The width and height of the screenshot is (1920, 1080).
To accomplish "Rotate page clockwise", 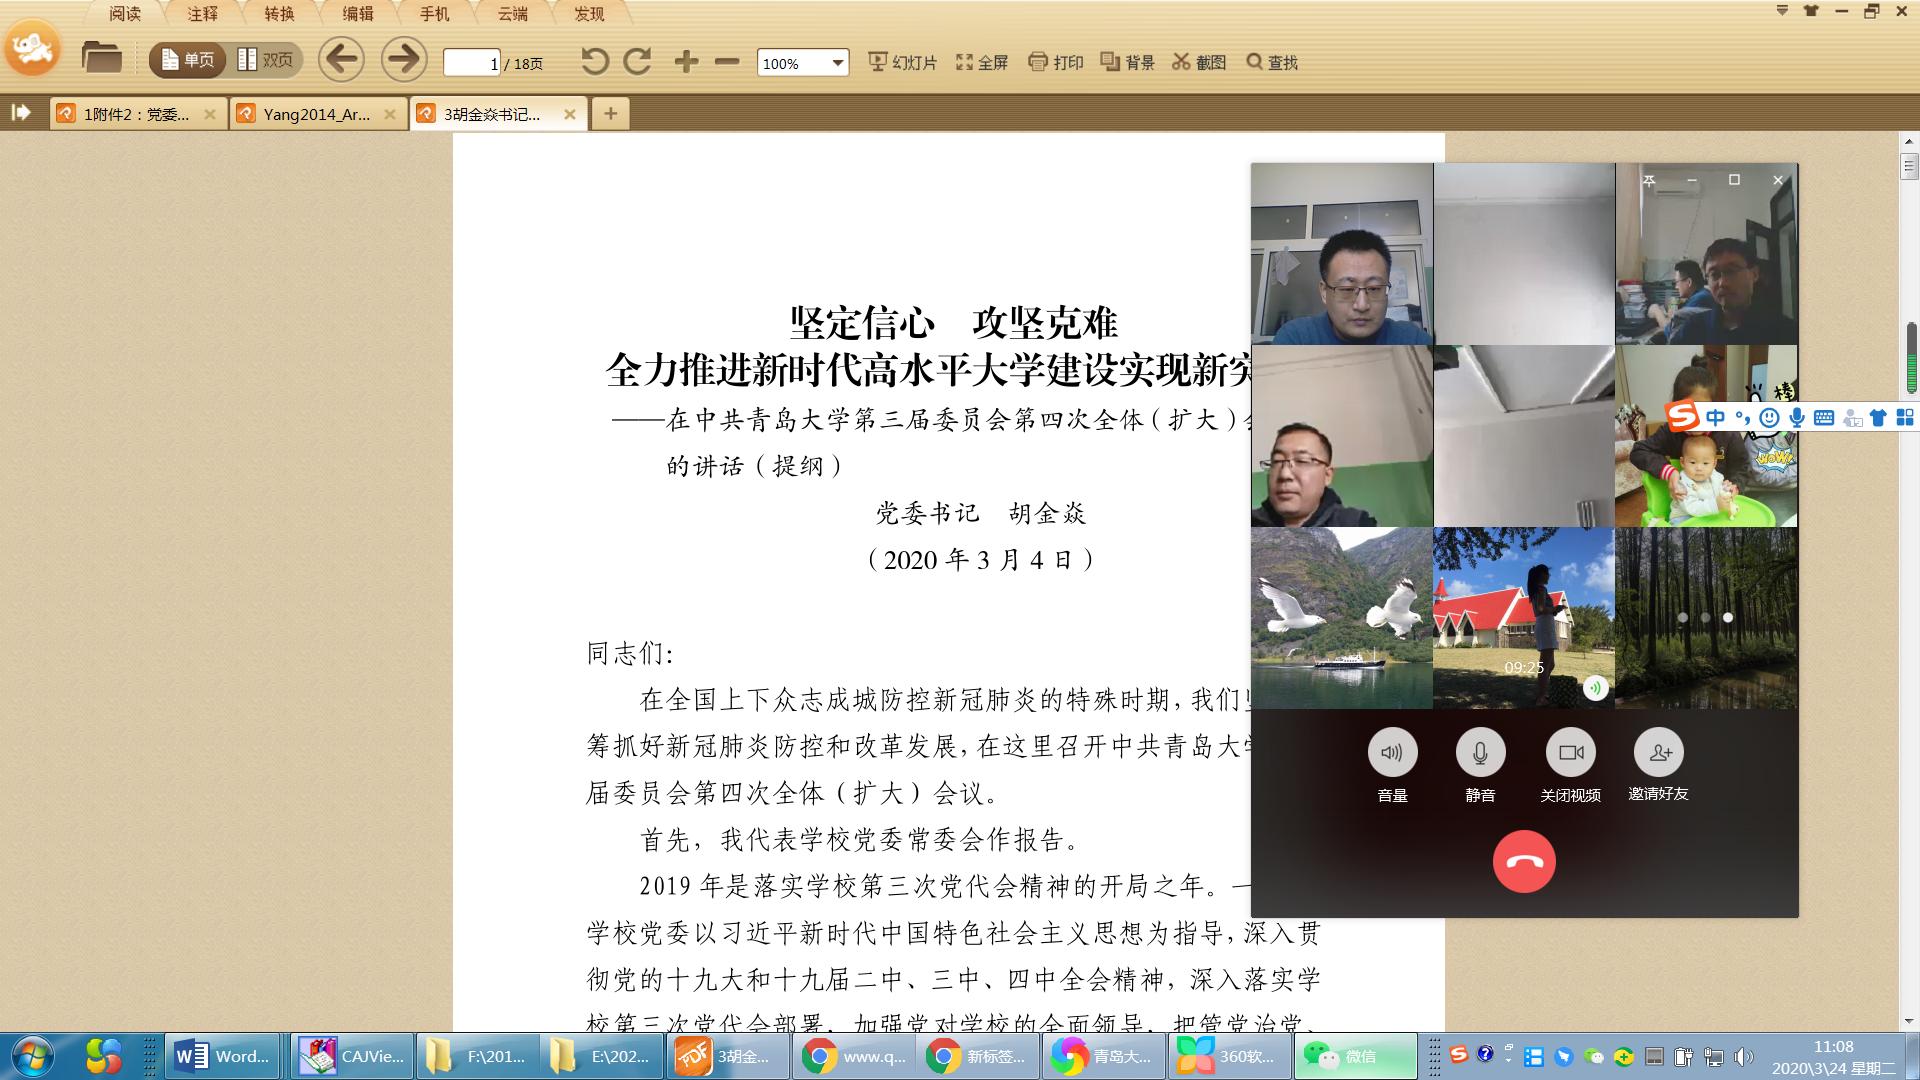I will pyautogui.click(x=637, y=62).
